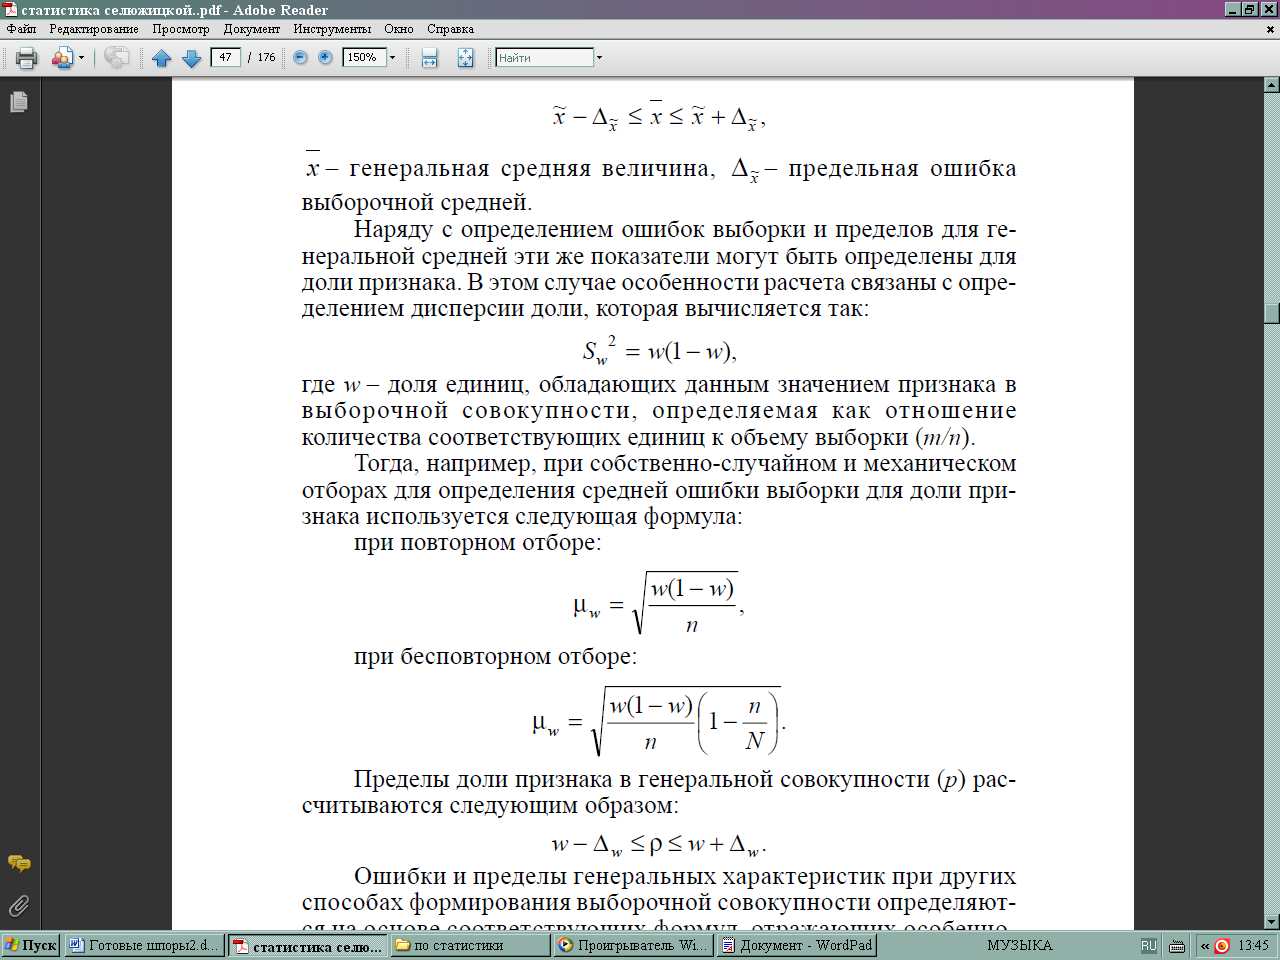Click the Adobe Reader icon in title bar
The height and width of the screenshot is (960, 1280).
[10, 9]
